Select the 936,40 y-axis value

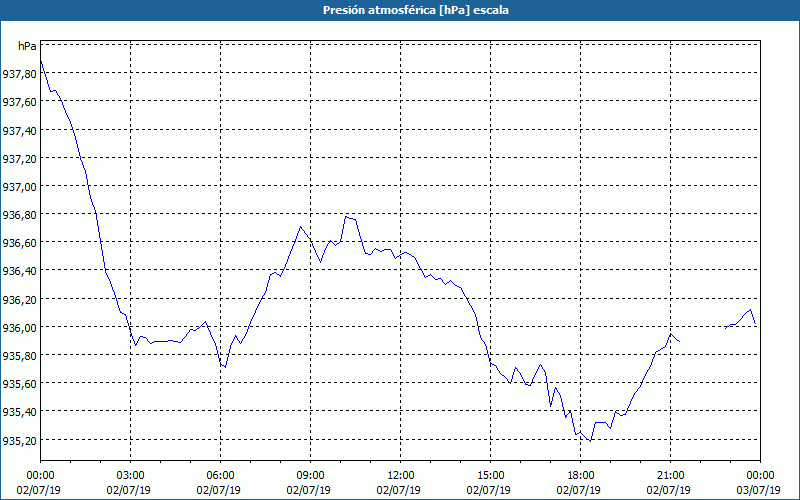coord(19,271)
